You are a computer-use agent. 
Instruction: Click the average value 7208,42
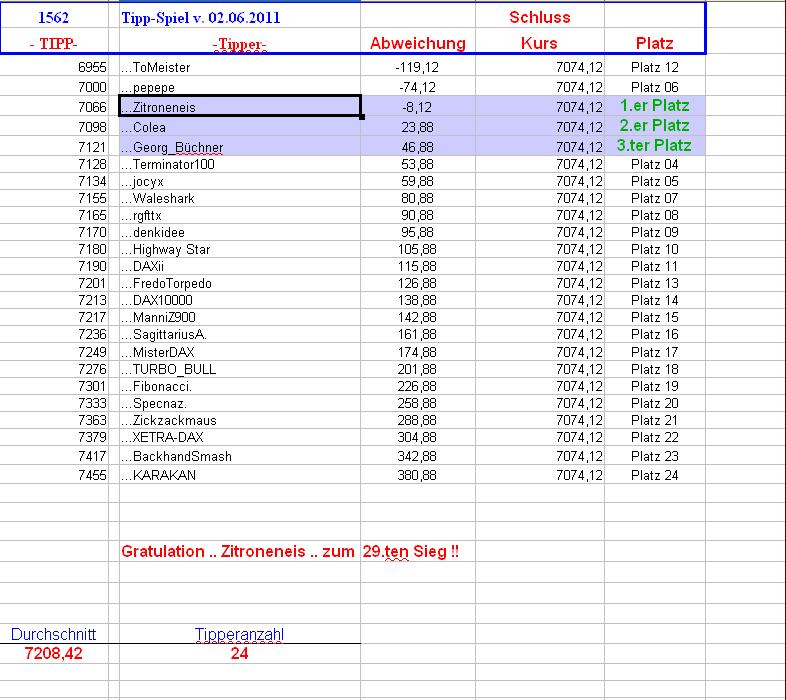coord(54,653)
